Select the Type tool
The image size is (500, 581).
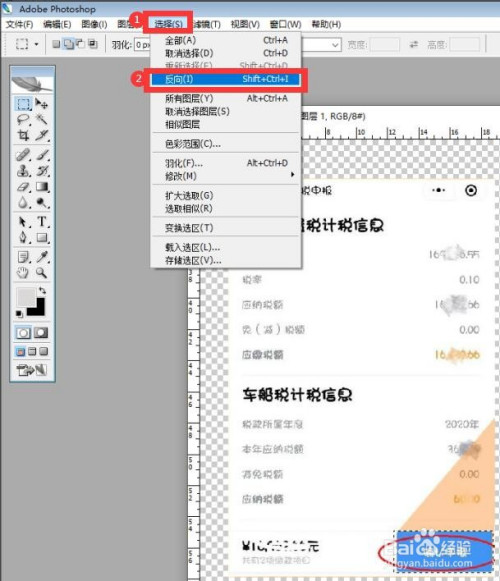point(42,222)
